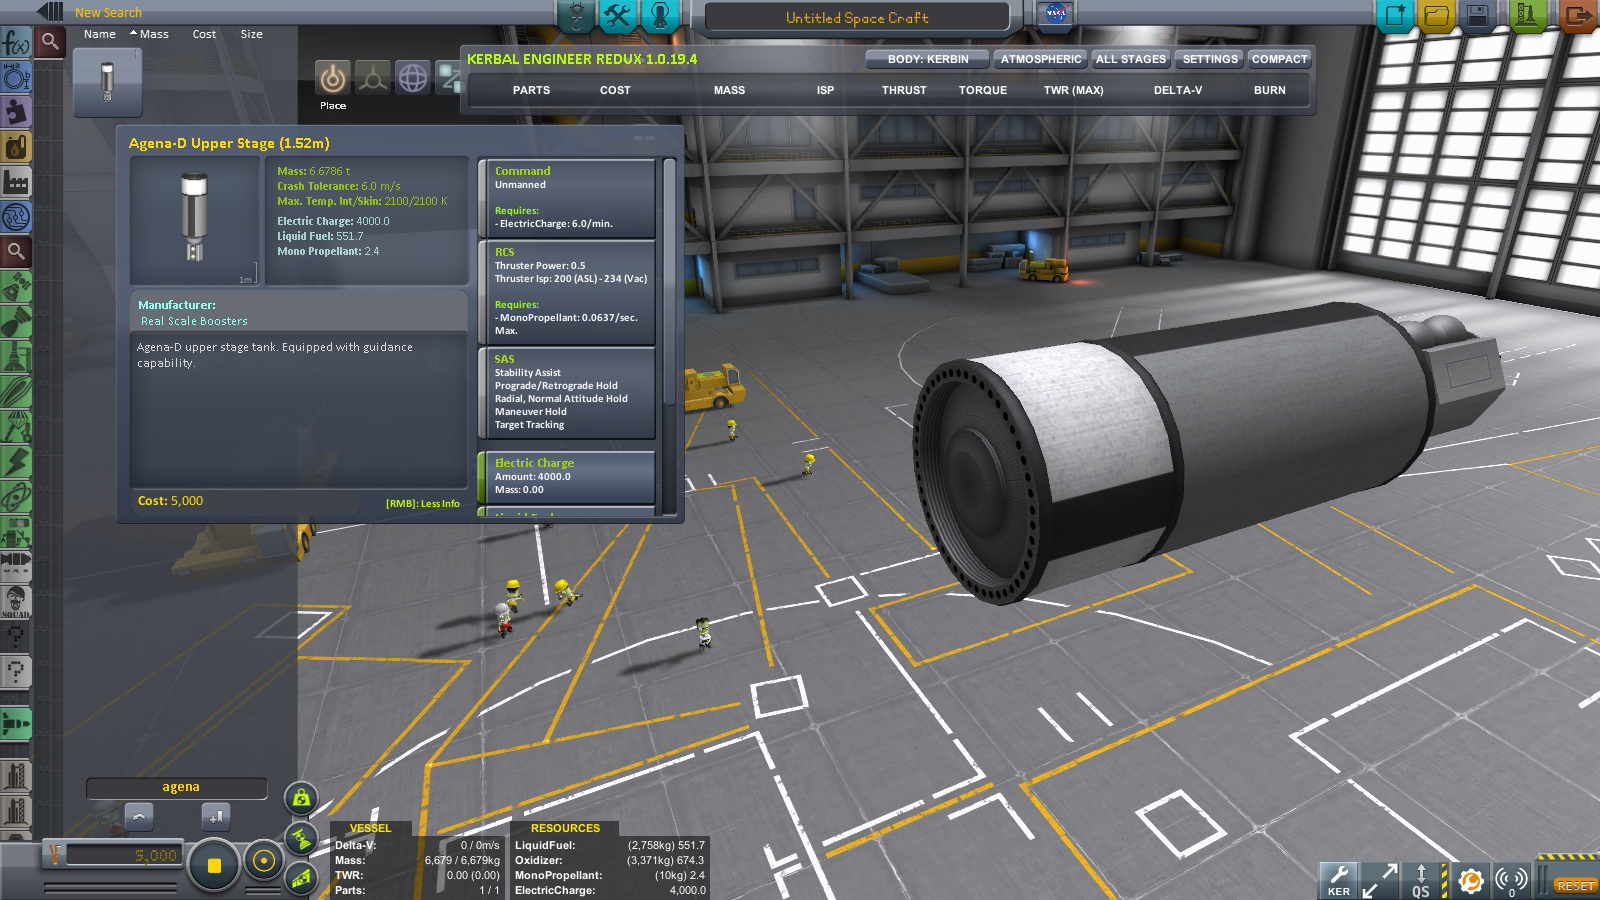This screenshot has height=900, width=1600.
Task: Sort parts by Name
Action: [100, 34]
